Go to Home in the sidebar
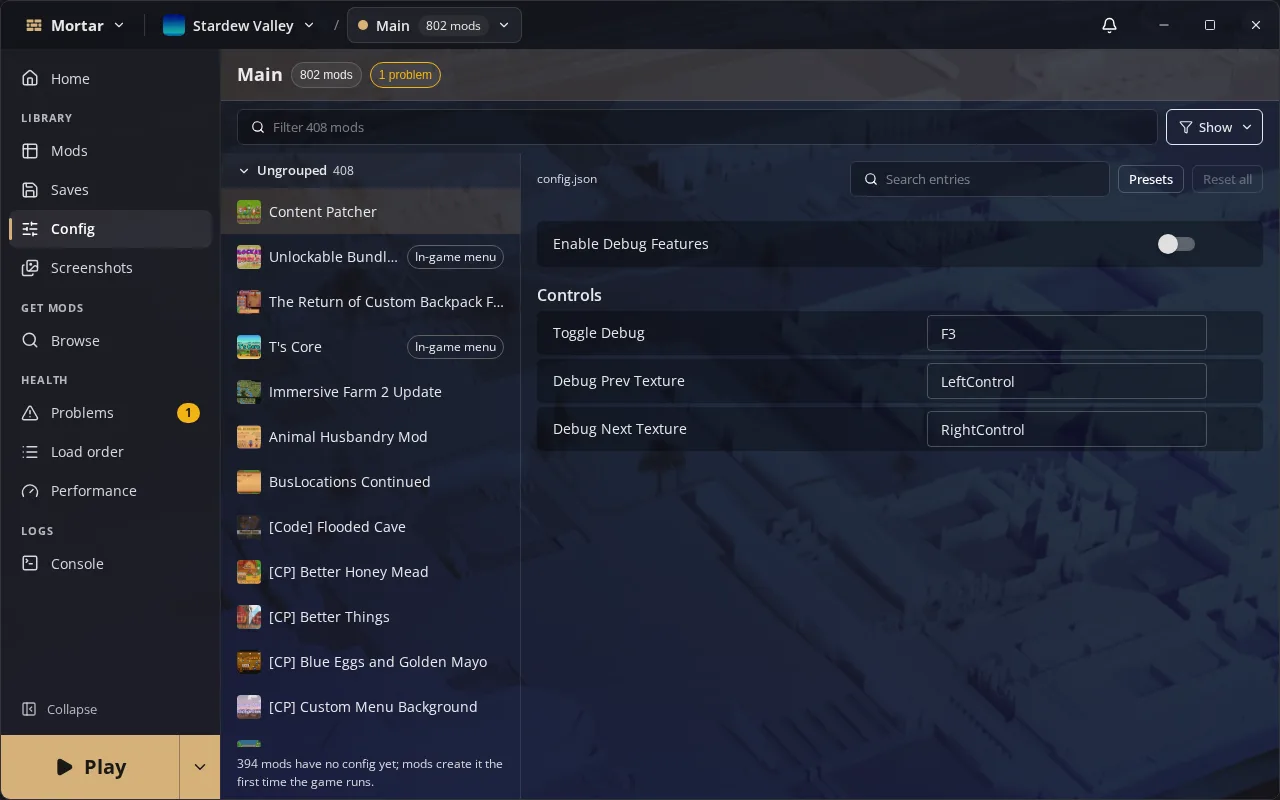This screenshot has width=1280, height=800. 110,79
